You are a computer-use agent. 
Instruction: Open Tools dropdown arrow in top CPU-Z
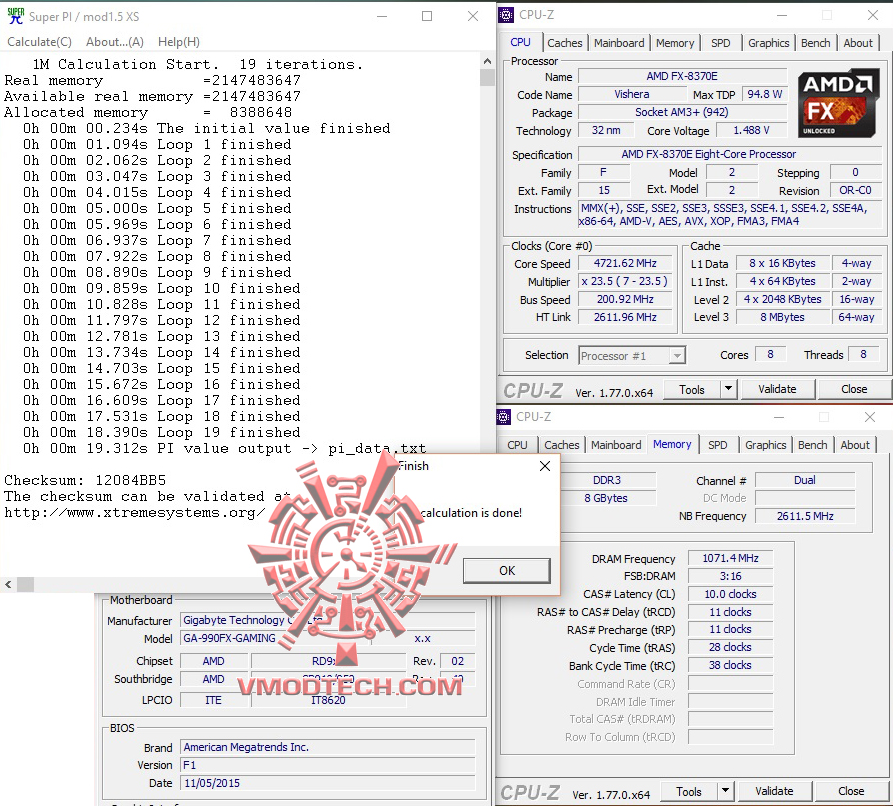[728, 390]
